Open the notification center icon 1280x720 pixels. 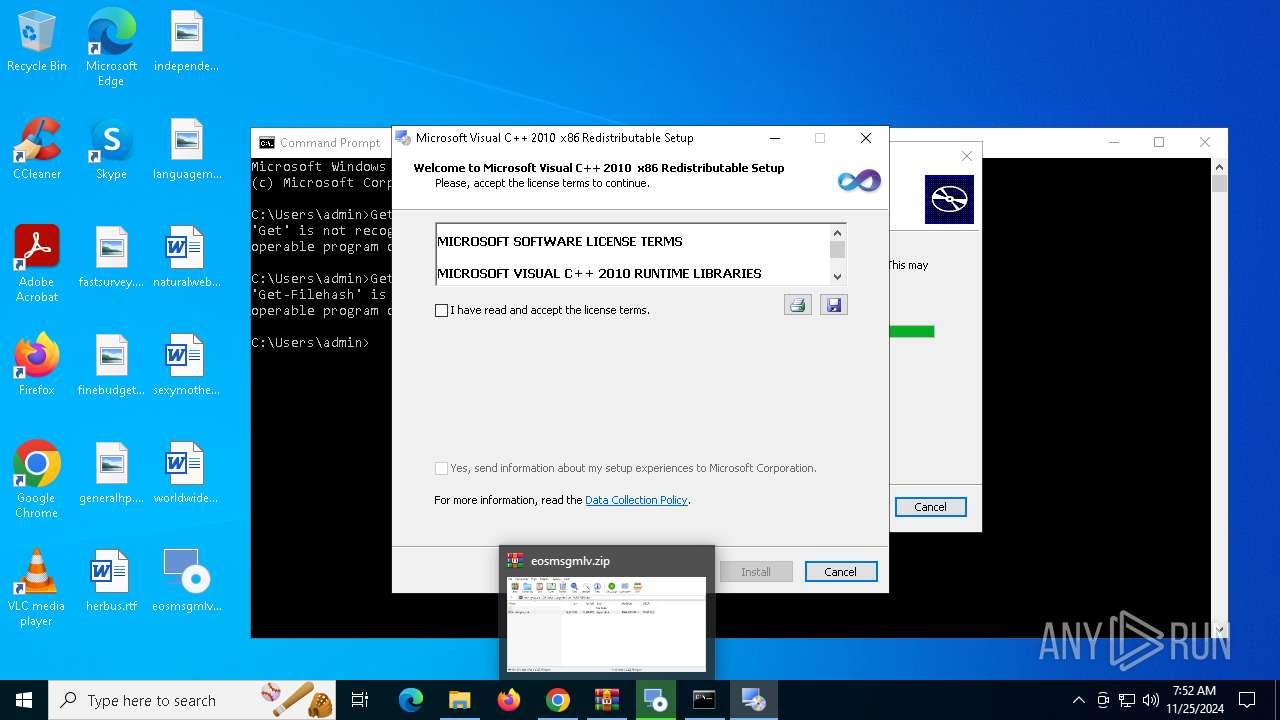click(x=1247, y=700)
